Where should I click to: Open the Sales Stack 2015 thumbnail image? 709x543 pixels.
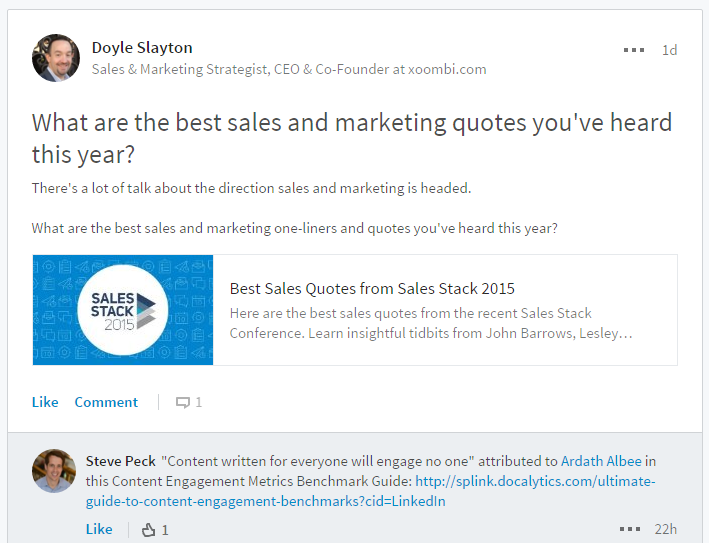123,310
